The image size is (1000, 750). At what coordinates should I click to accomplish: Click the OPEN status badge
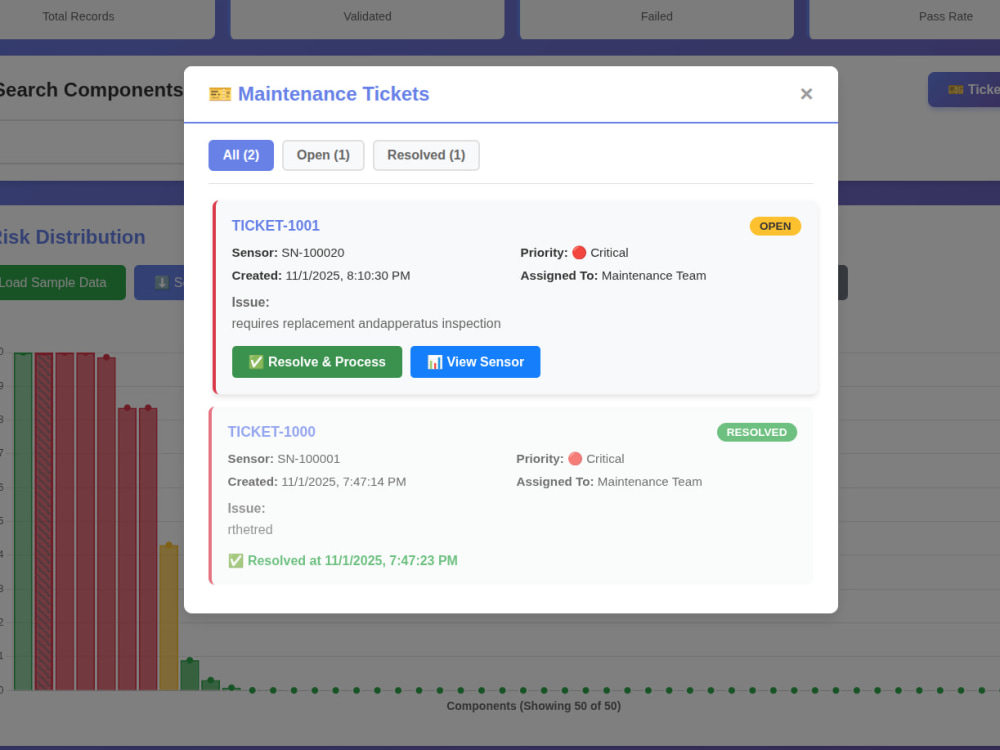pos(775,226)
